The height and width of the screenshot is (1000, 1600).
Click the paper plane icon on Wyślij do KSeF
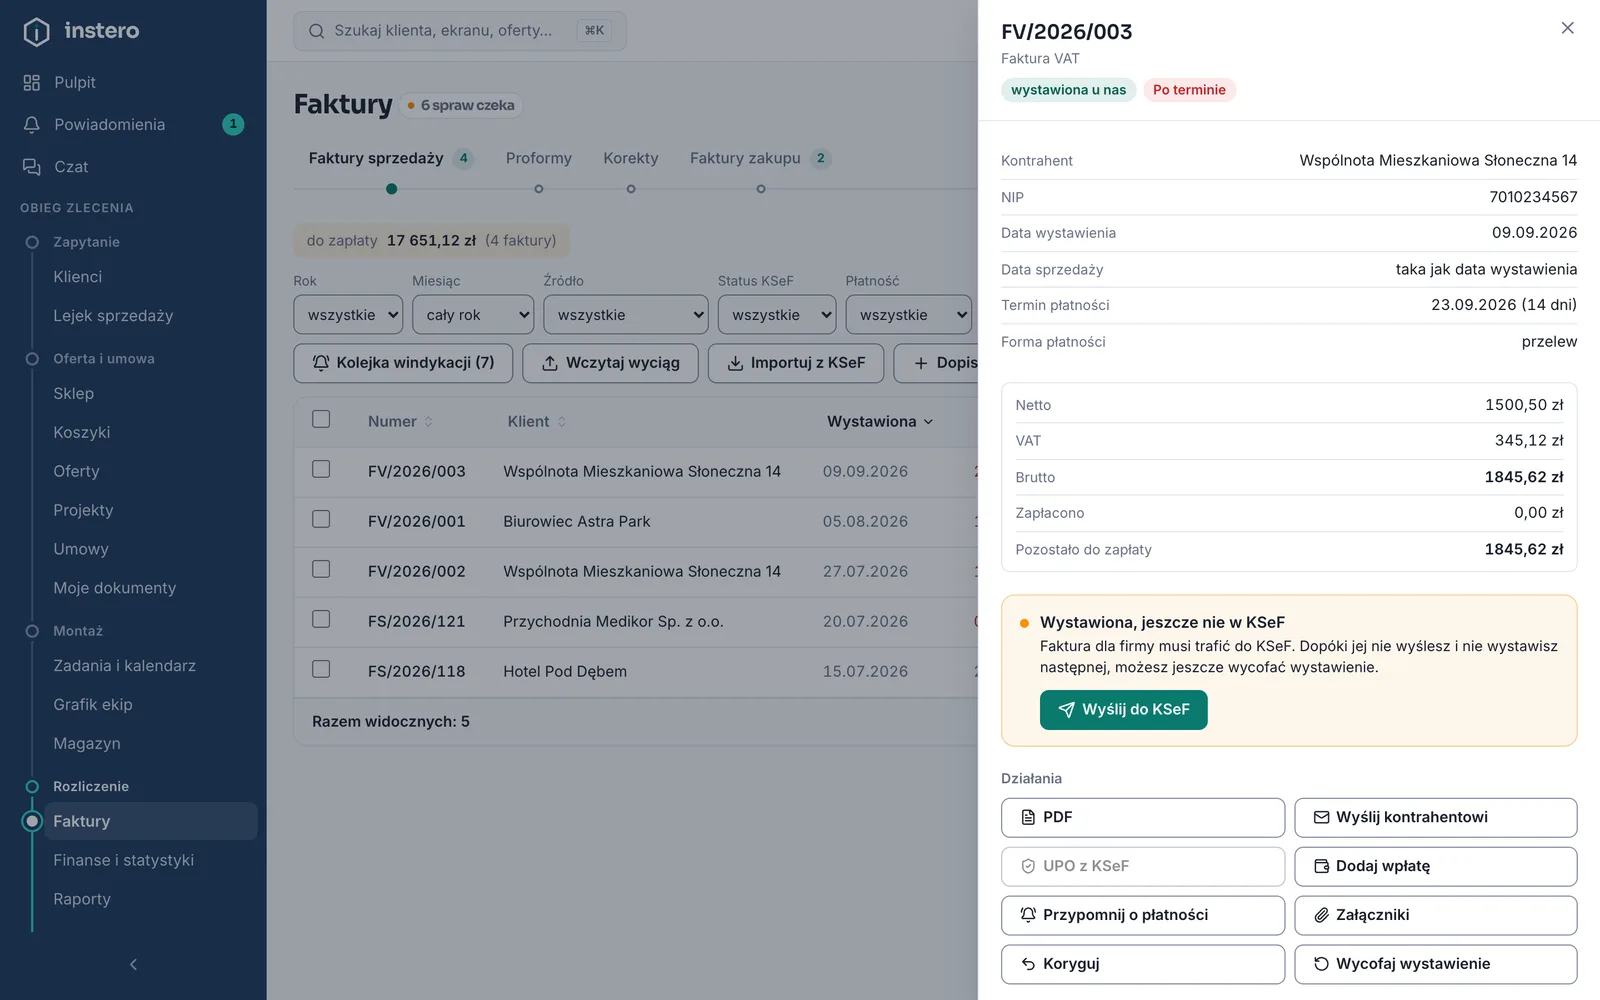[1066, 710]
